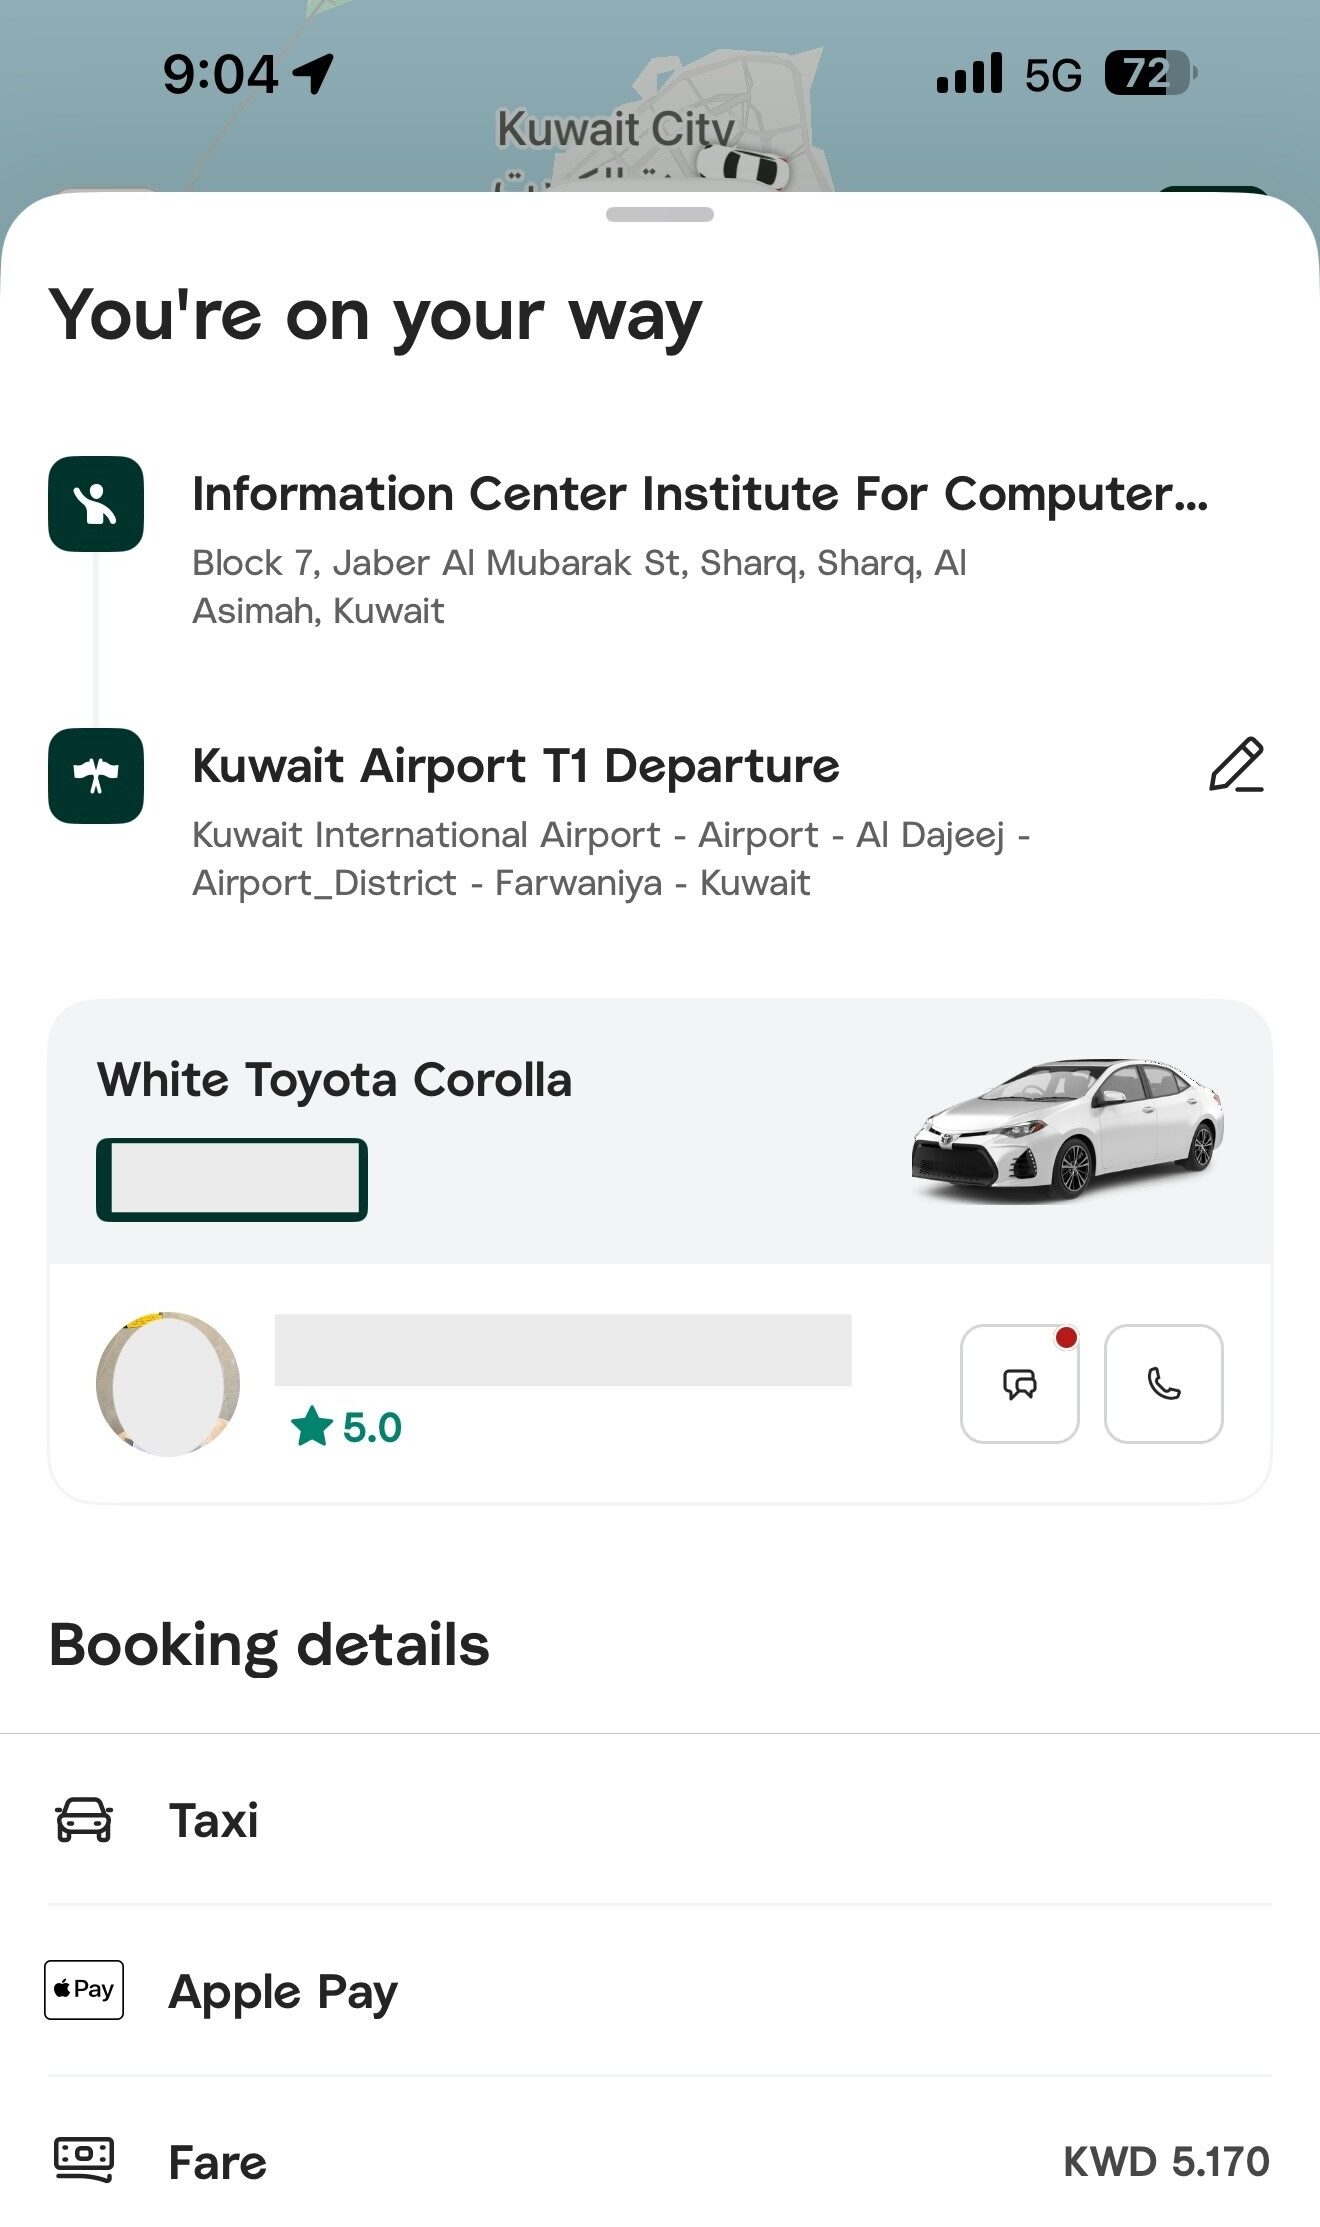
Task: Tap the airport drop-off plane icon
Action: pos(96,776)
